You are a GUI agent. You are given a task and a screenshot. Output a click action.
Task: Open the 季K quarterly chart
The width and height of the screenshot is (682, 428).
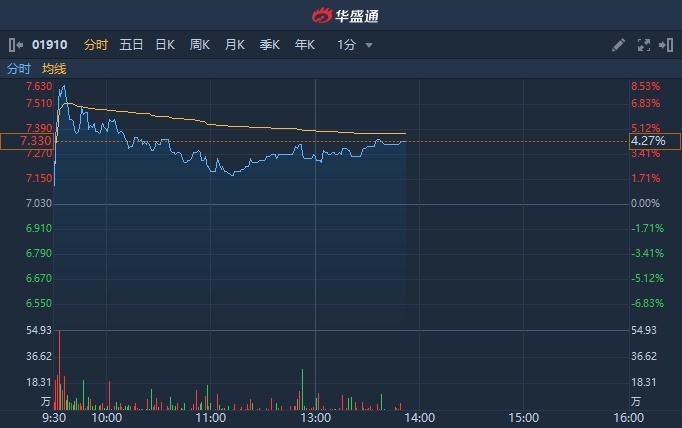pyautogui.click(x=270, y=45)
